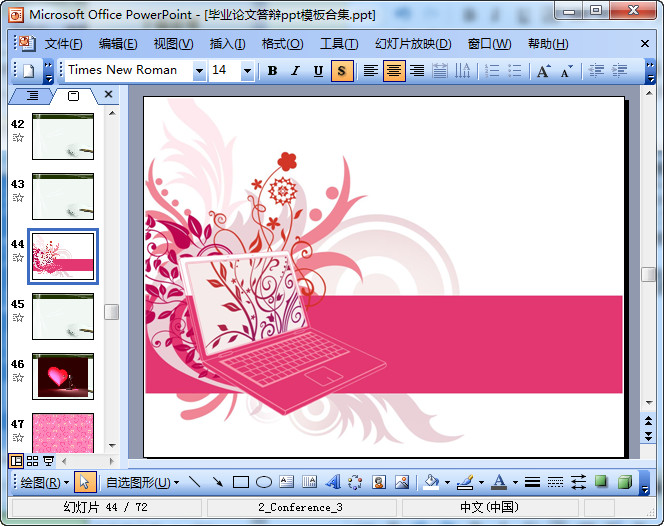Open the 插入(I) menu

pos(227,44)
